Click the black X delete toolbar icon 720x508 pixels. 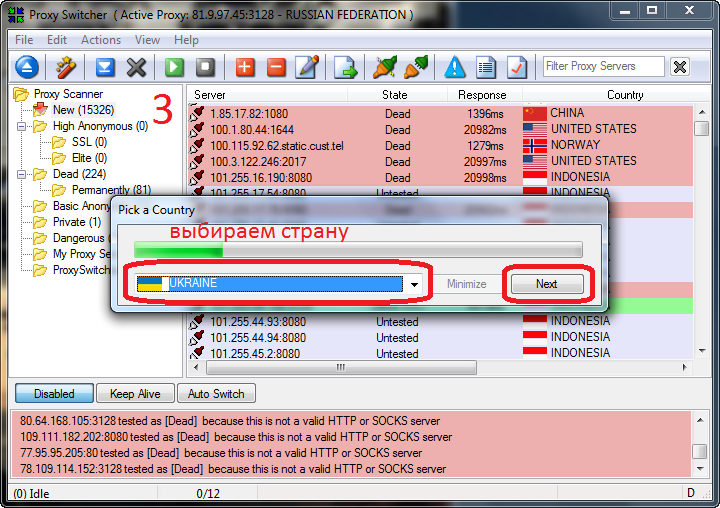coord(136,68)
